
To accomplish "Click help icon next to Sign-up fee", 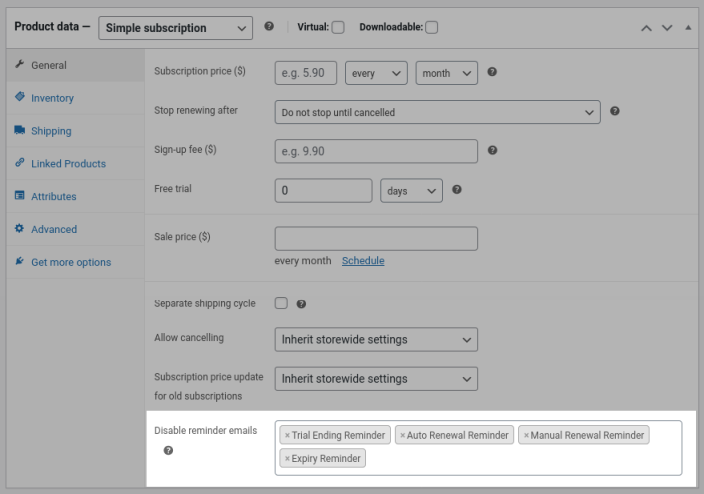I will [x=492, y=151].
